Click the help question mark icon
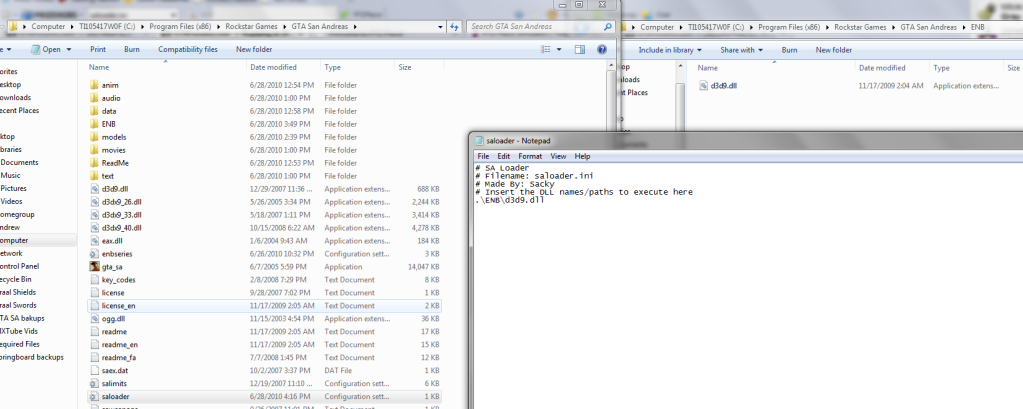 (602, 49)
